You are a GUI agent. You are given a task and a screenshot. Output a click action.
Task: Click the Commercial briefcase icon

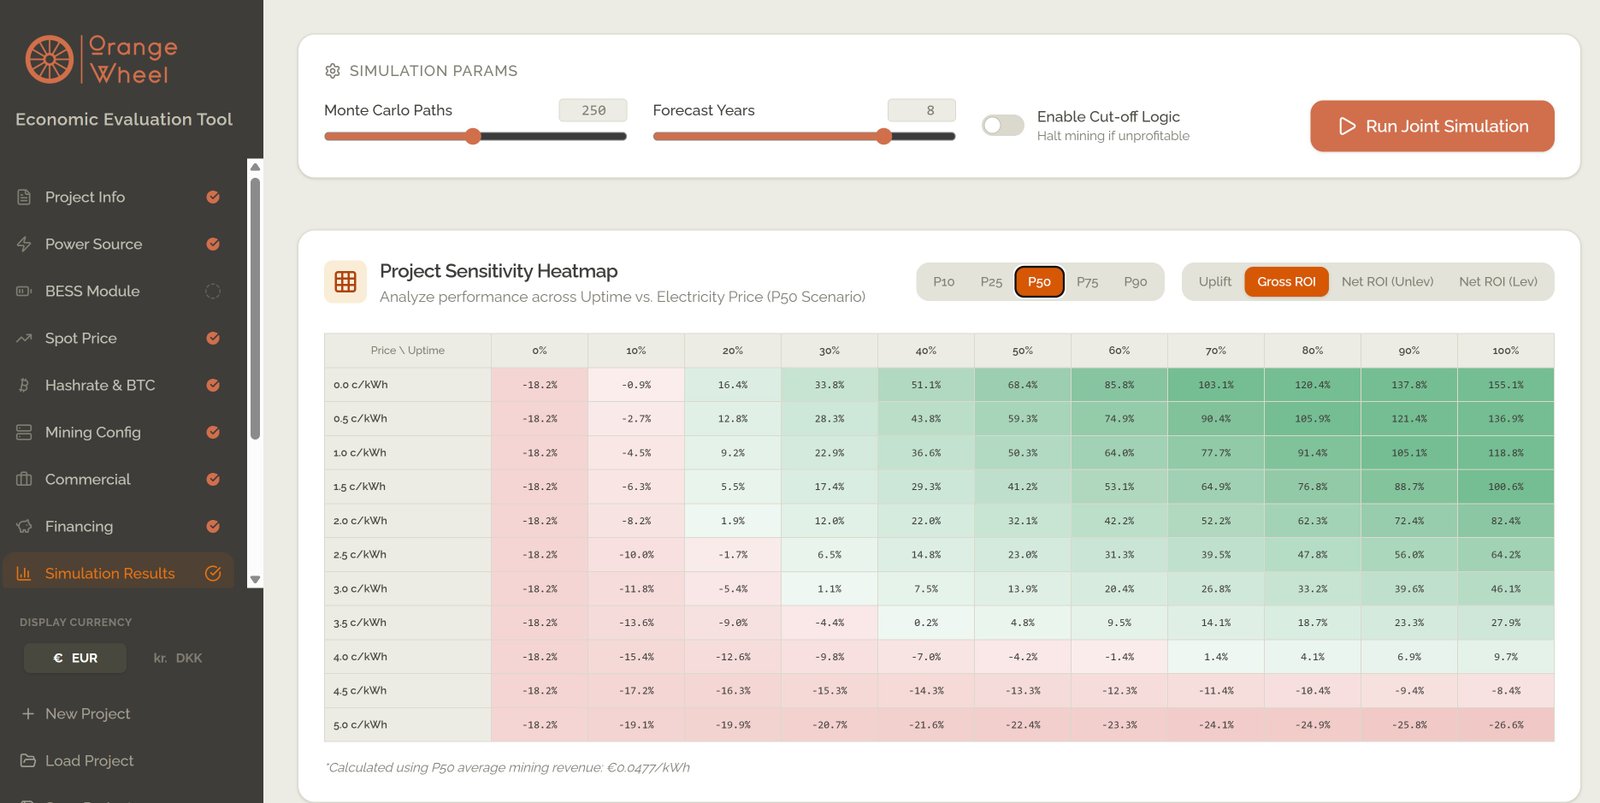[24, 479]
